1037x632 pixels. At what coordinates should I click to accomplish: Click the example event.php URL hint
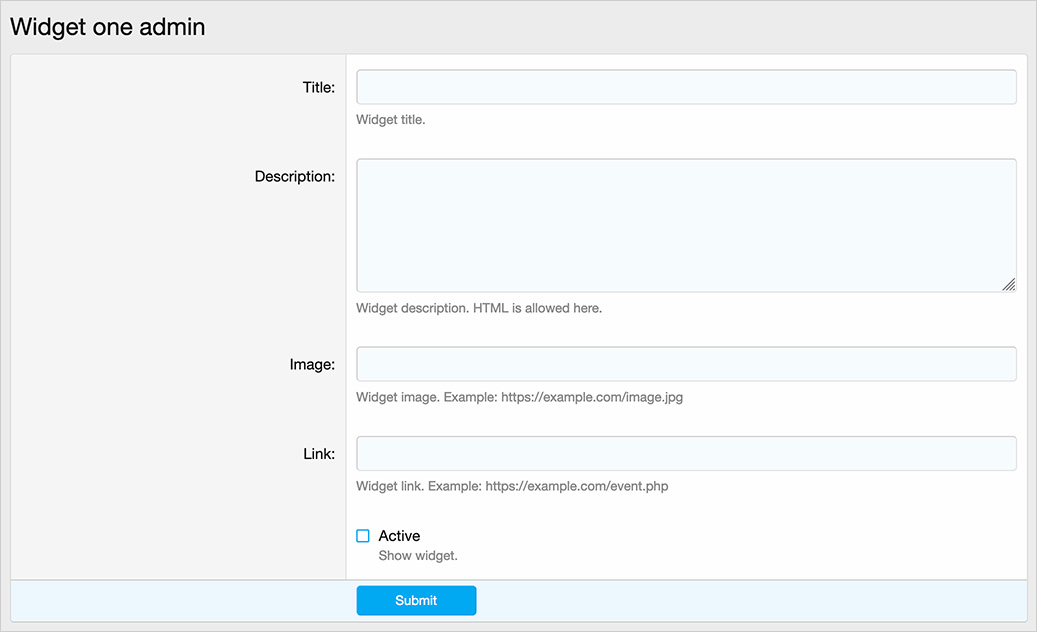tap(577, 487)
